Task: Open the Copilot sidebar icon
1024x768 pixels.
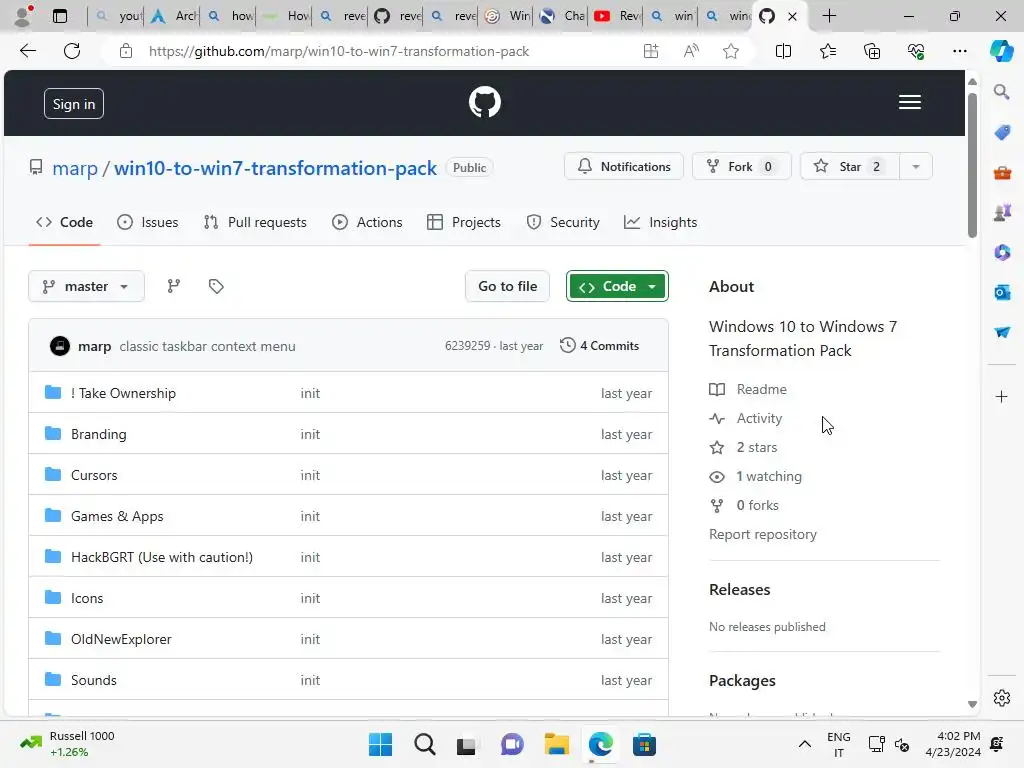Action: (x=1001, y=51)
